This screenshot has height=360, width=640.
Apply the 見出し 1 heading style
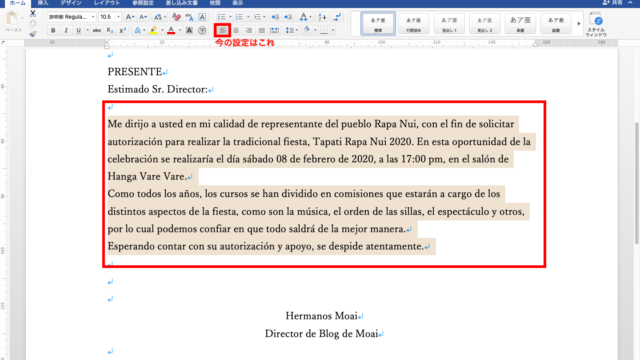pyautogui.click(x=449, y=24)
